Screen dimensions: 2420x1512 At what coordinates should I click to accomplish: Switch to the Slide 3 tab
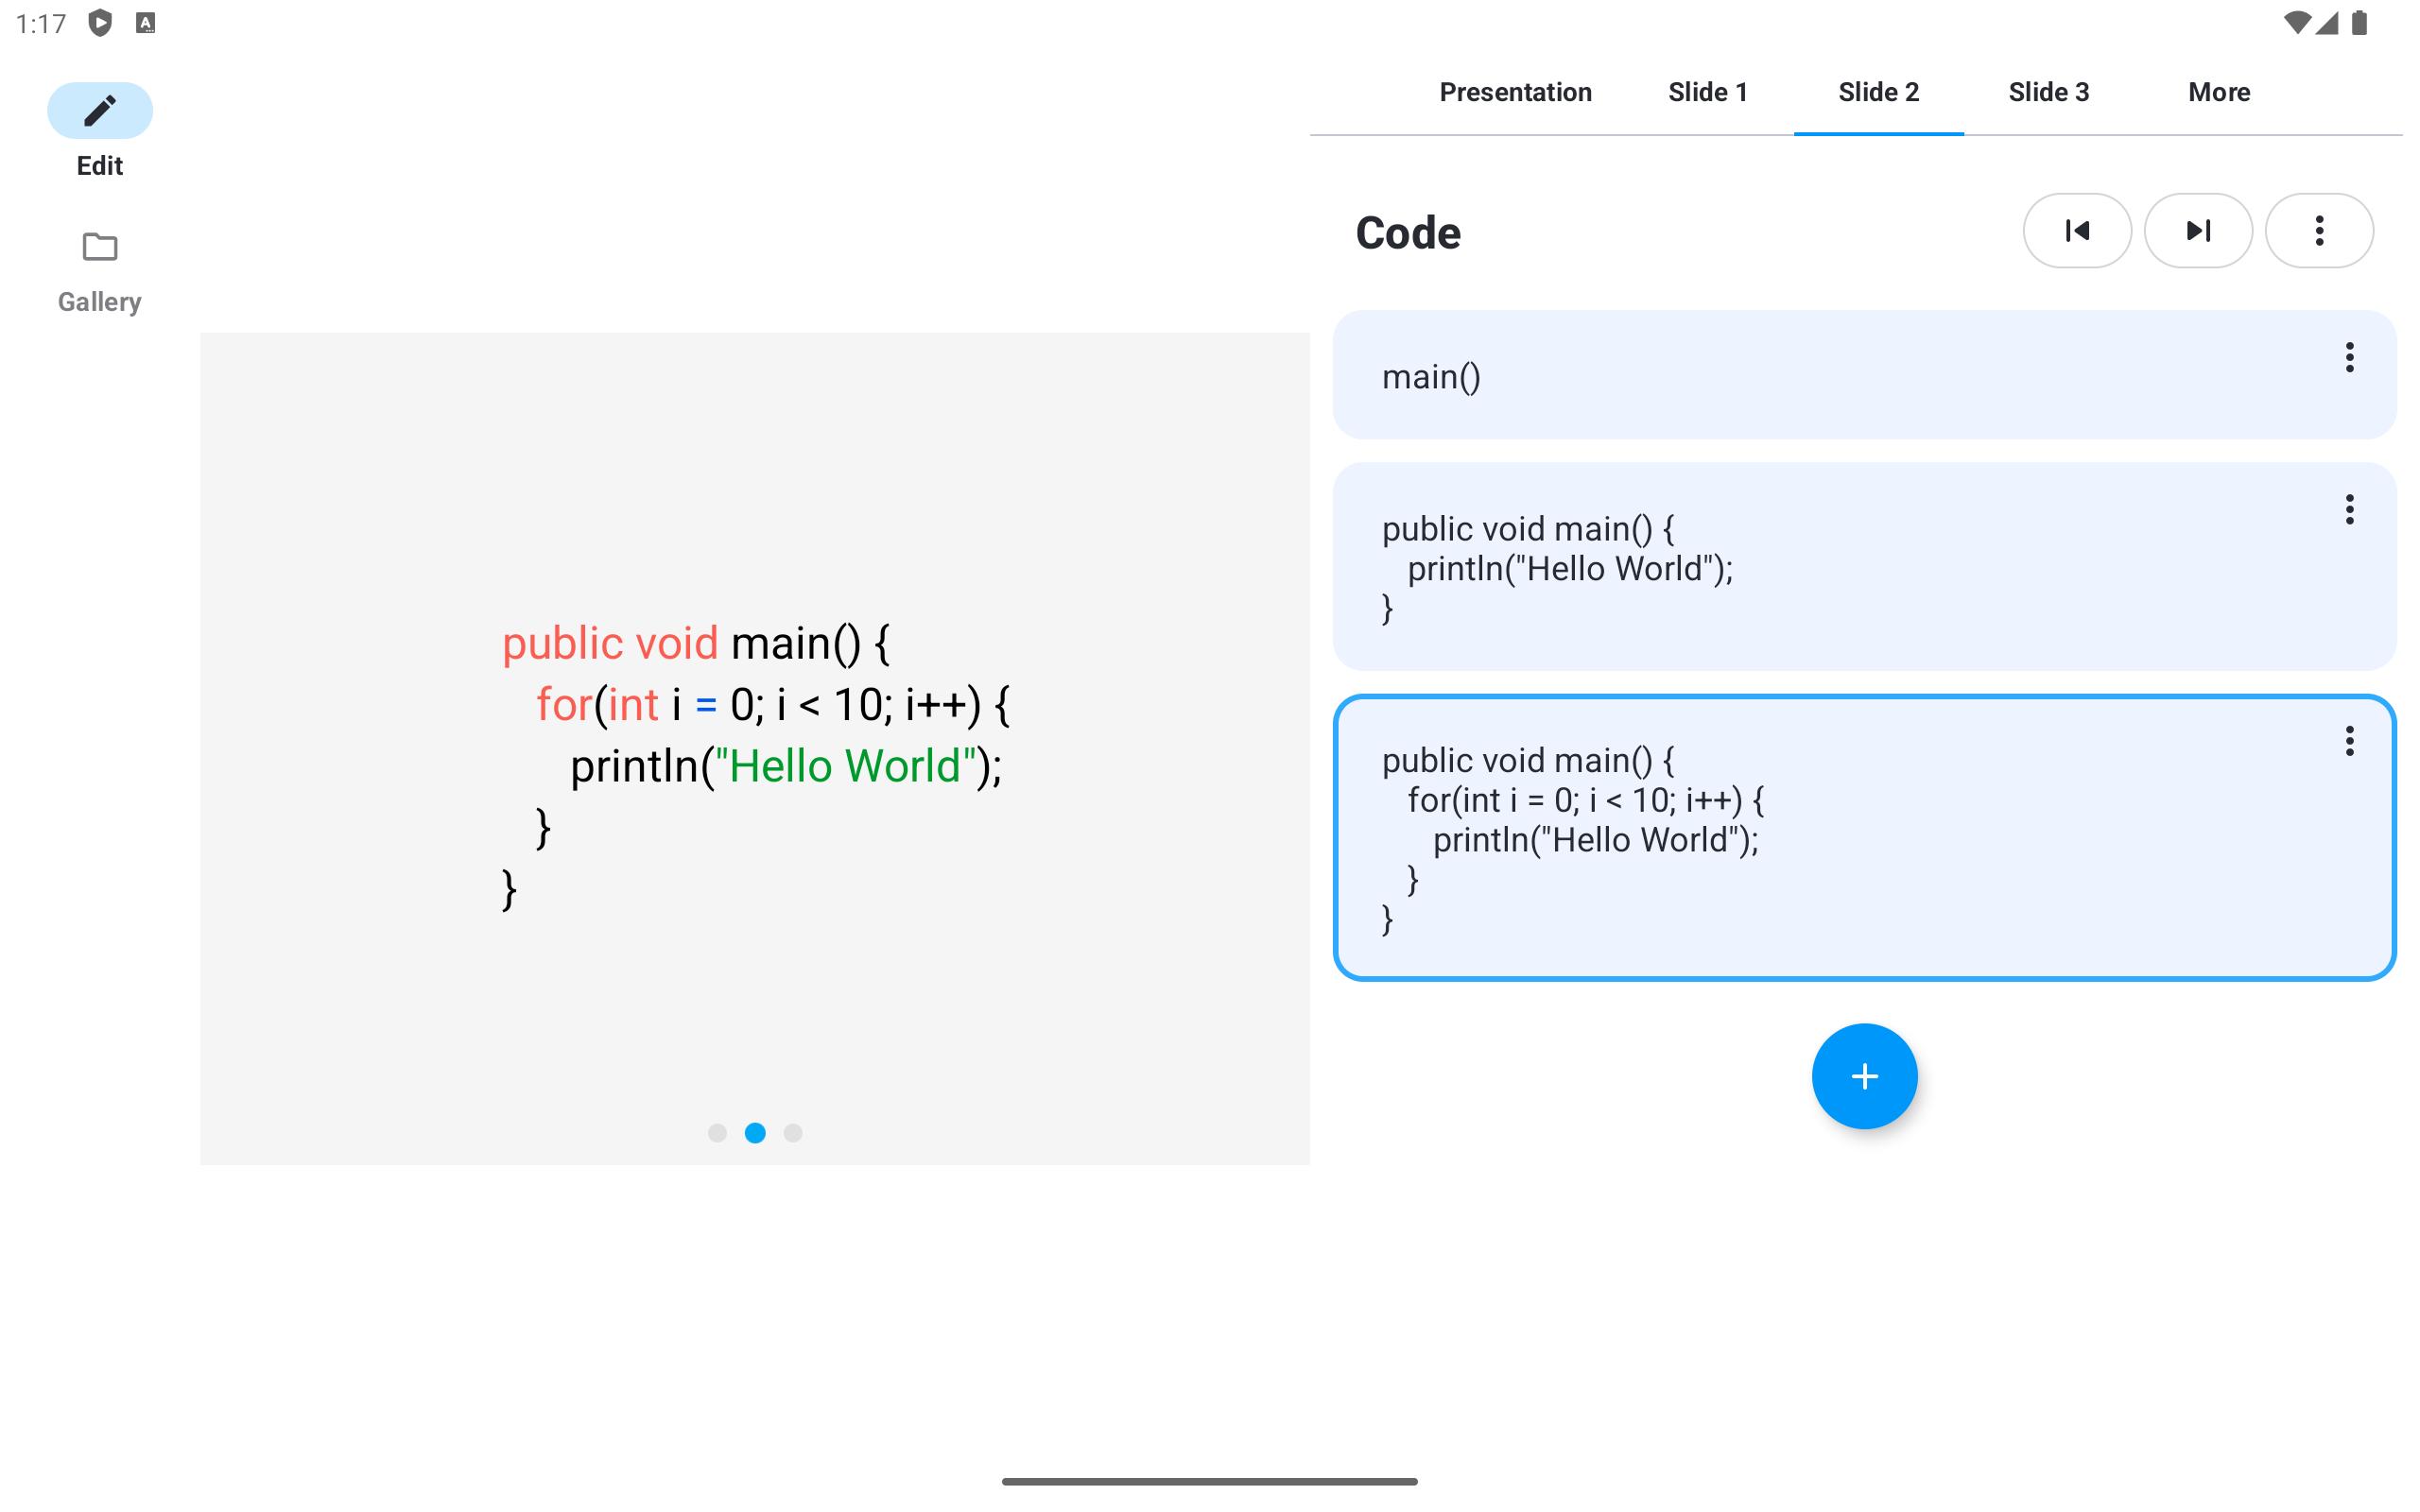coord(2048,92)
